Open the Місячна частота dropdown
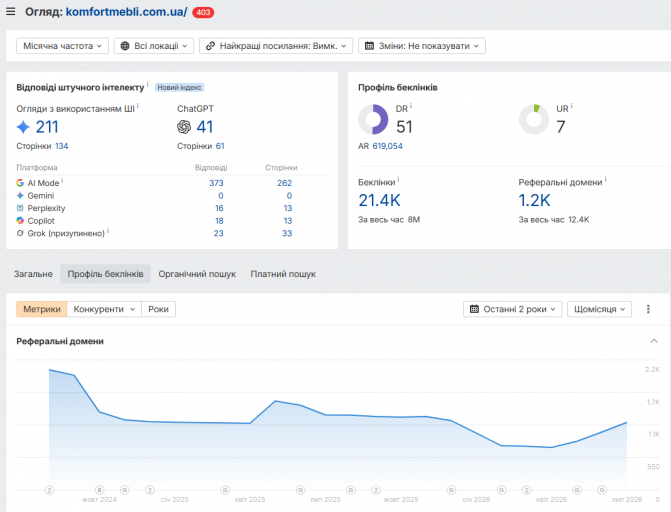Viewport: 671px width, 512px height. pyautogui.click(x=62, y=46)
